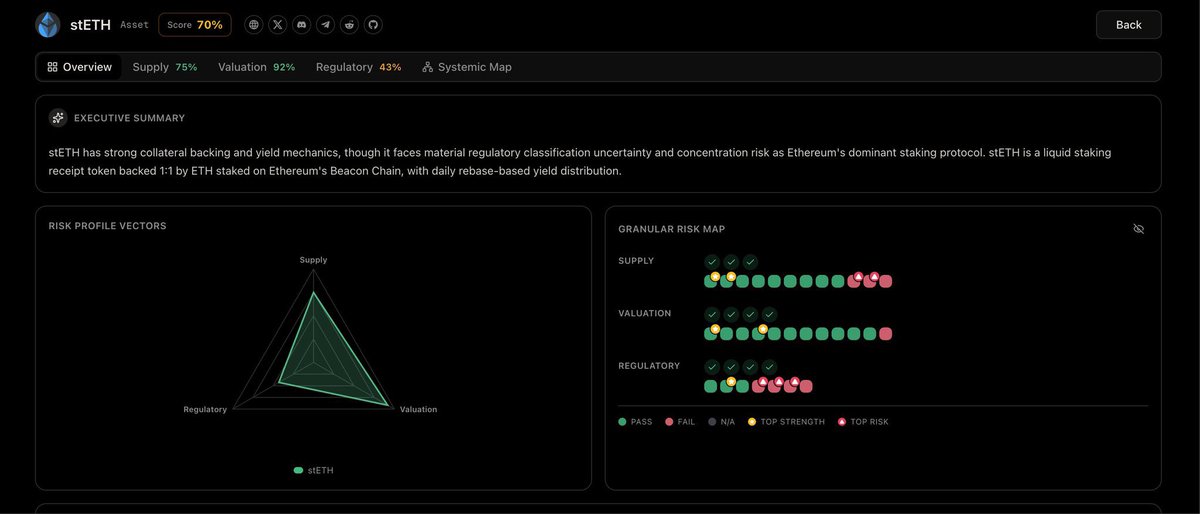Click the Valuation axis label on radar chart

pos(418,410)
